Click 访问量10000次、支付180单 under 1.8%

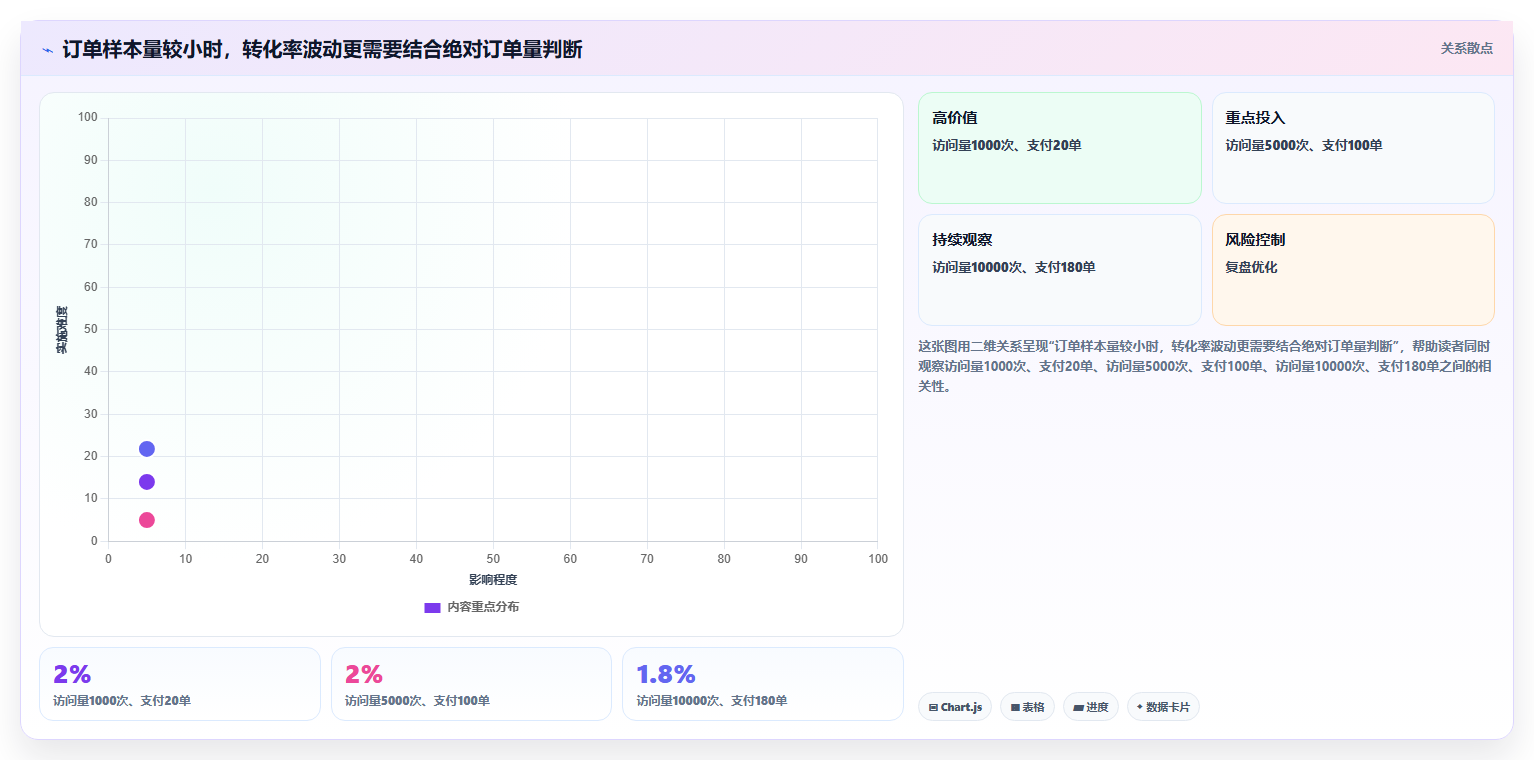(x=711, y=701)
